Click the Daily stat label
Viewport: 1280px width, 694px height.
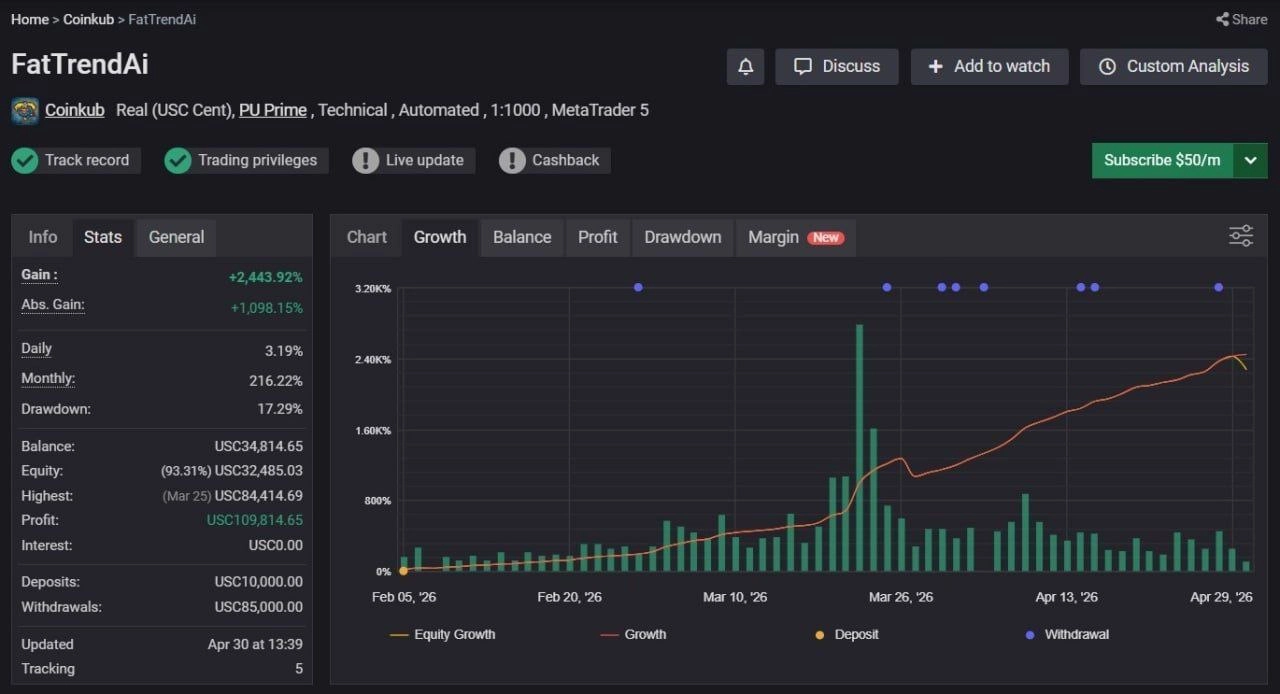tap(37, 349)
